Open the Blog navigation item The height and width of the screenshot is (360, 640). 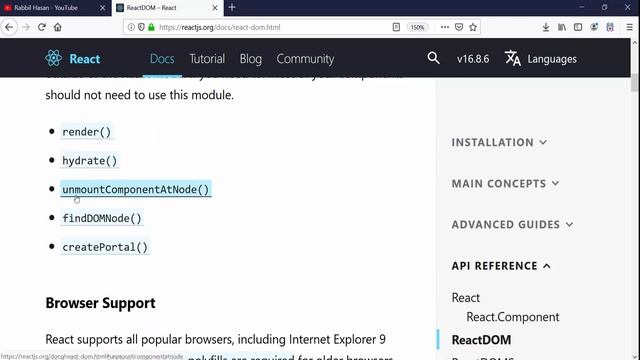tap(251, 59)
